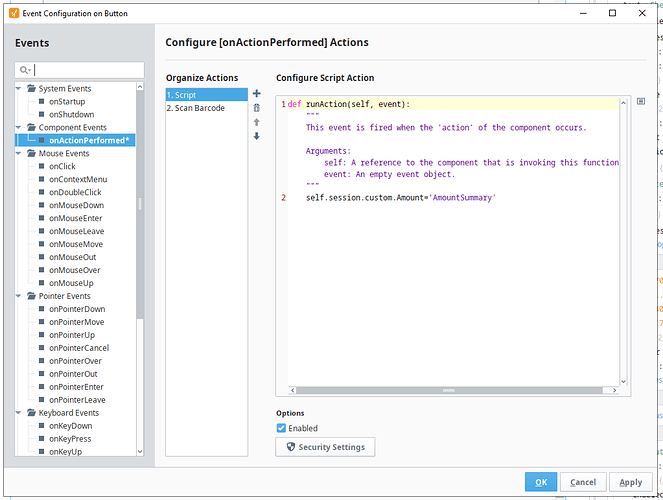Select the onKeyDown event
The image size is (663, 500).
pyautogui.click(x=70, y=426)
